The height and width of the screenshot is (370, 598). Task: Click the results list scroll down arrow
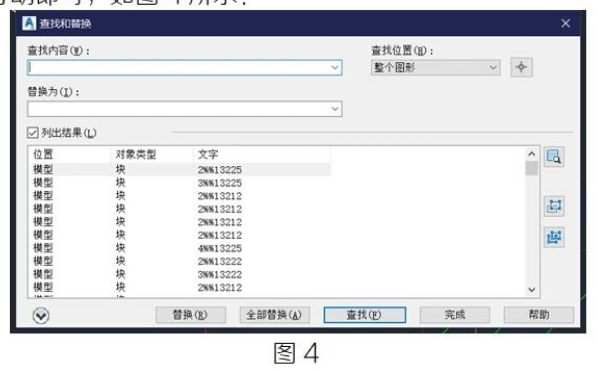tap(532, 290)
